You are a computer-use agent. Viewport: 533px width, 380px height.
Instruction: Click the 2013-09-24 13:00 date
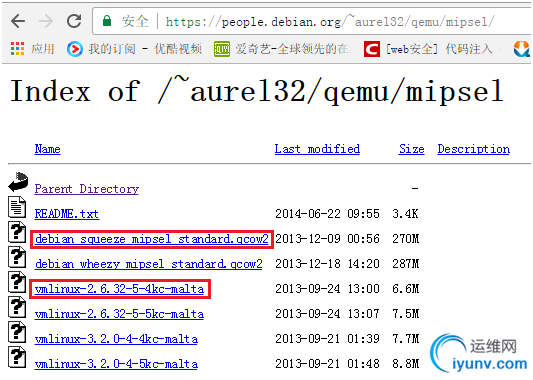click(327, 289)
